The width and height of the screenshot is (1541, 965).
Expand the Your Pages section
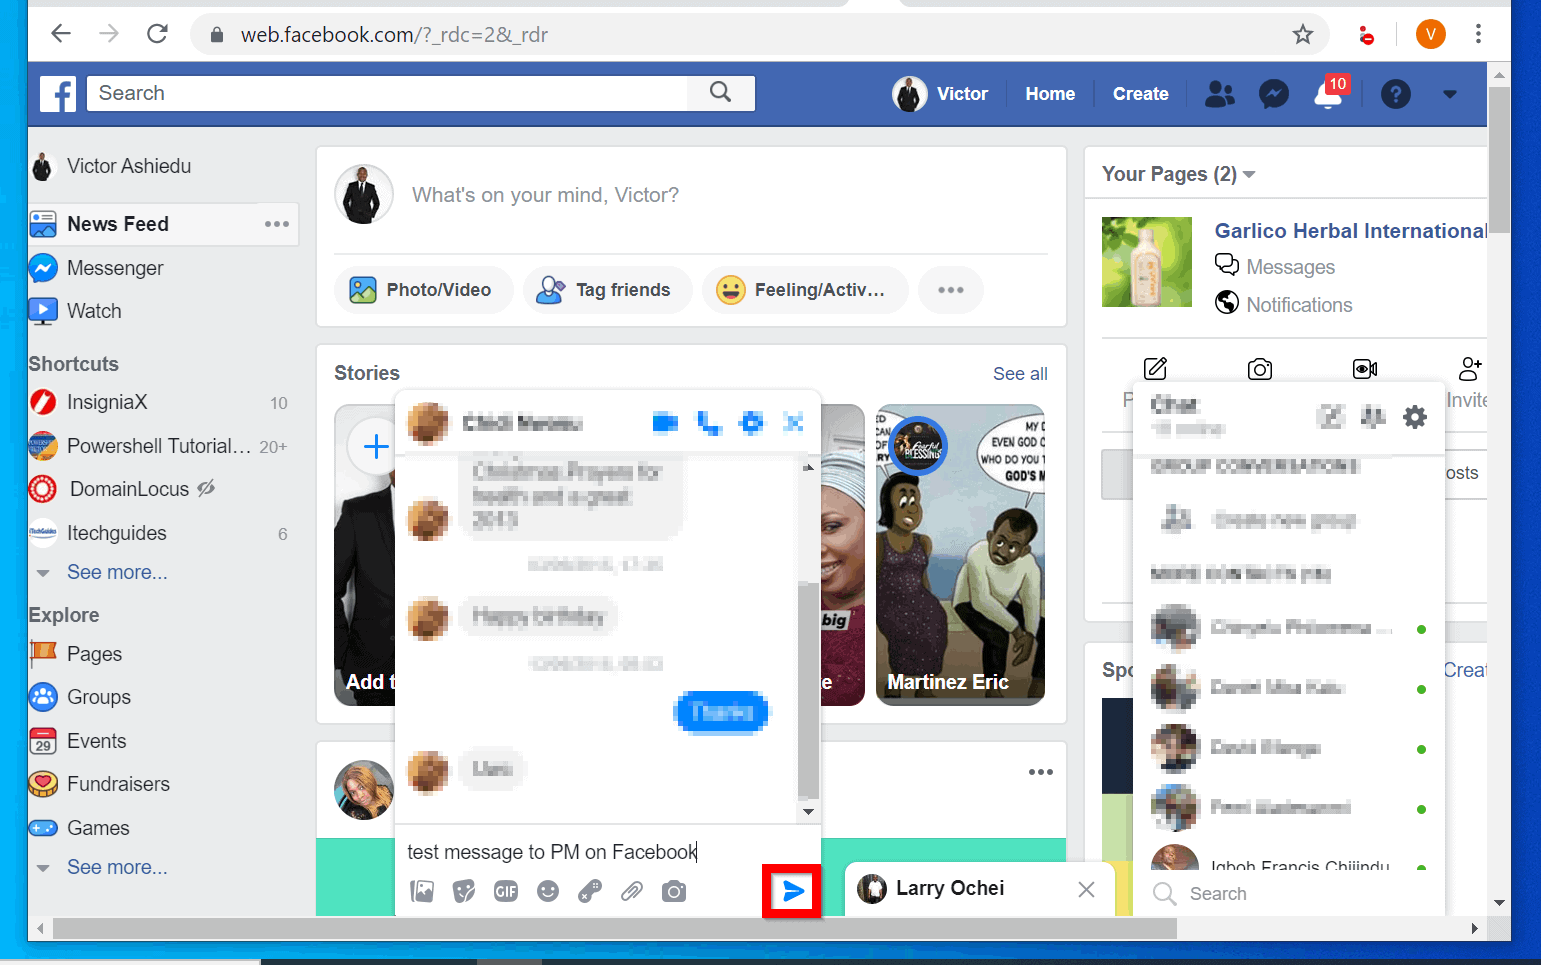click(1249, 173)
